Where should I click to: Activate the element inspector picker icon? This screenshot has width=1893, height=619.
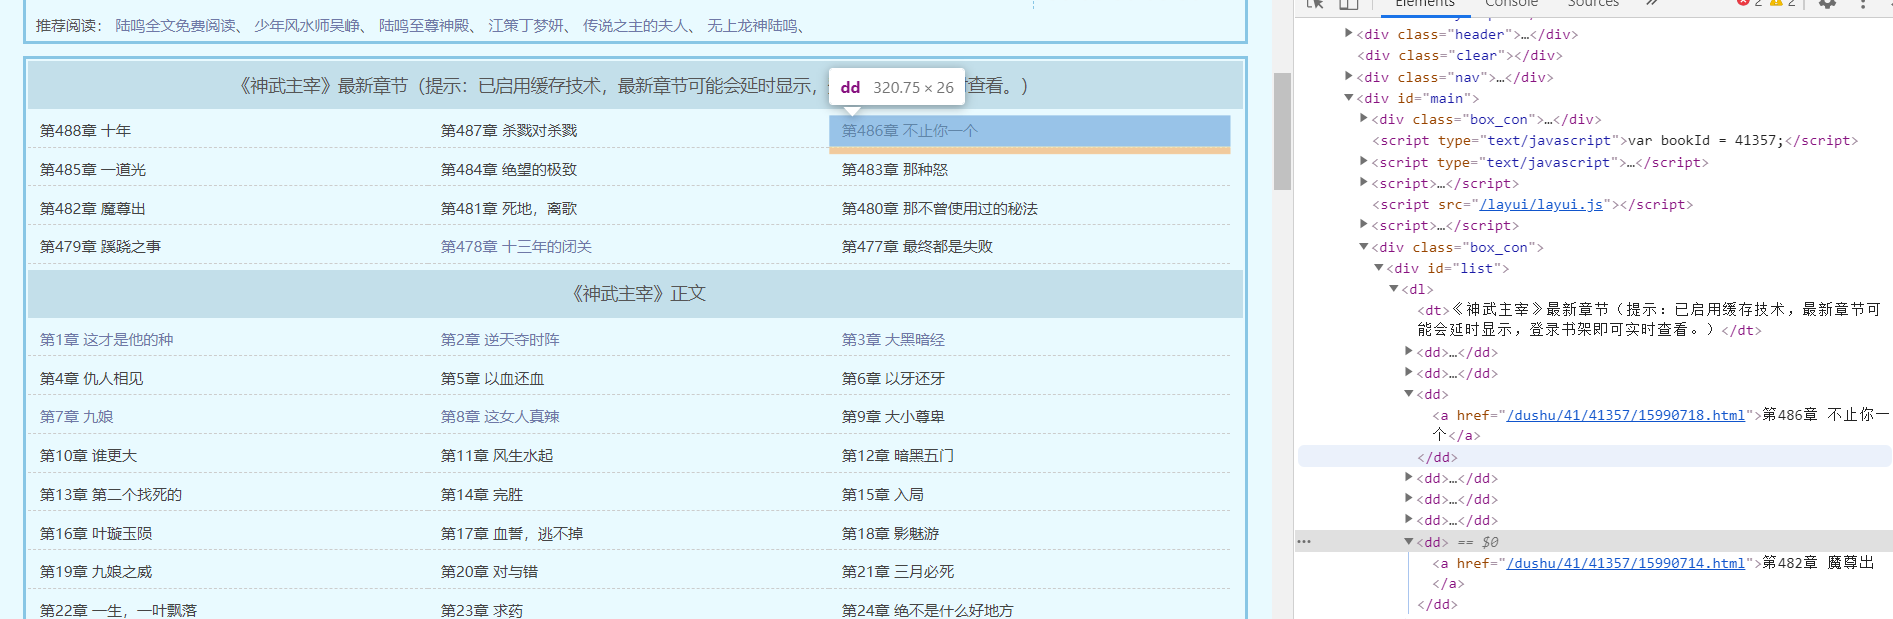(x=1316, y=4)
